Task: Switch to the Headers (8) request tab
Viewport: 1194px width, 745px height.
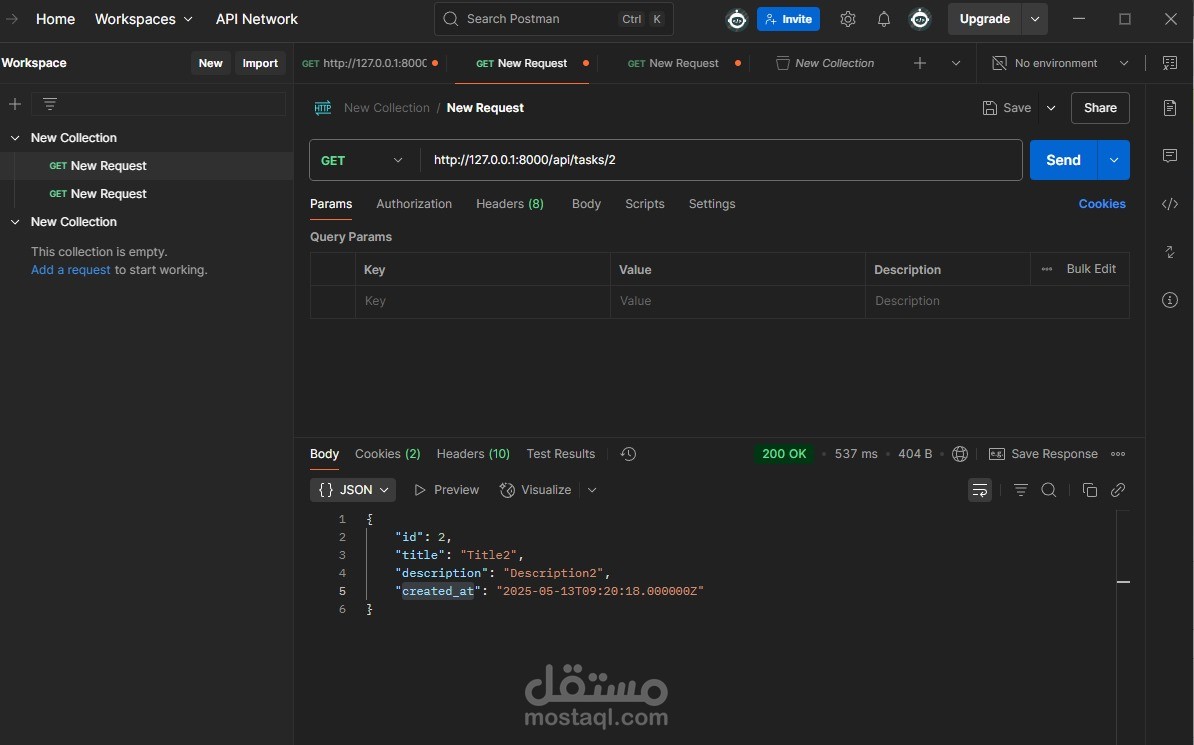Action: click(x=509, y=203)
